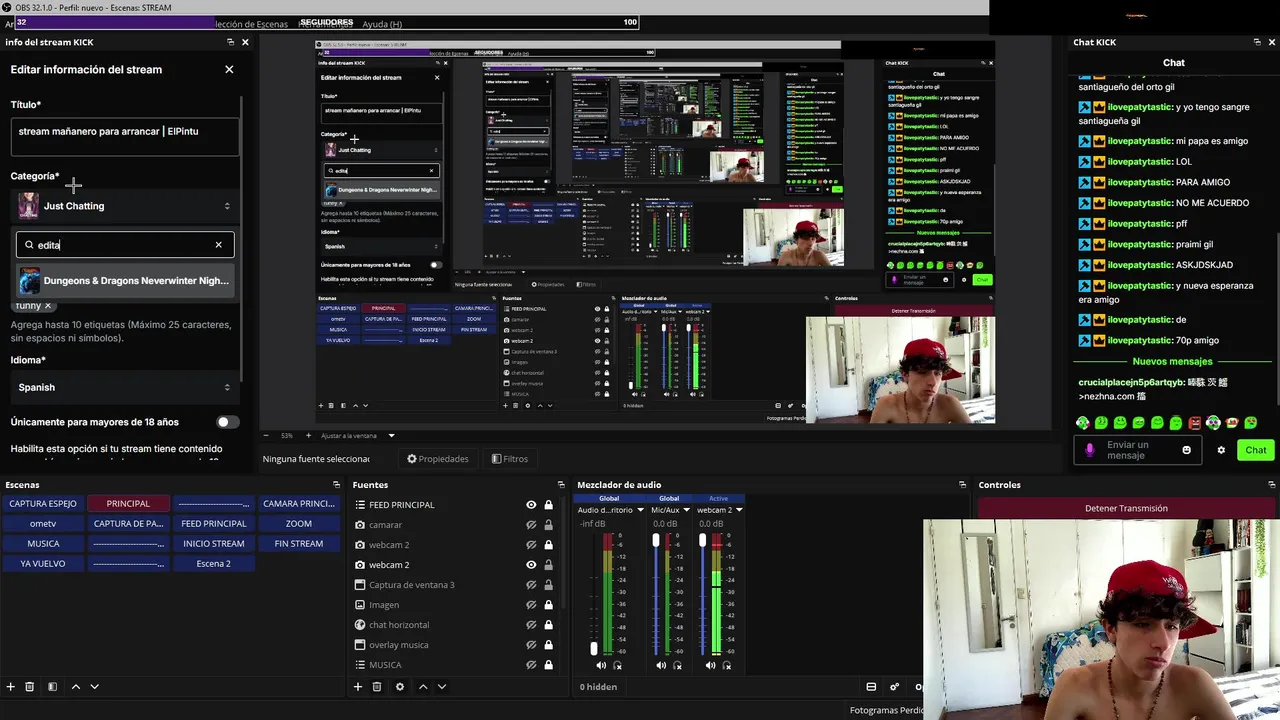Move the scene up with the Escenas up arrow
This screenshot has width=1280, height=720.
pyautogui.click(x=75, y=687)
